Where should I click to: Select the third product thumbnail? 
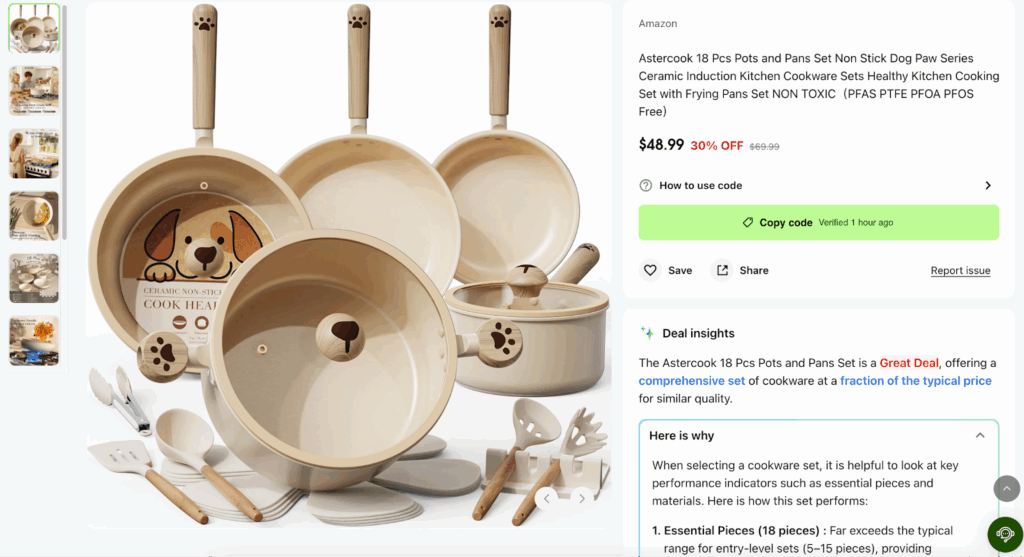34,153
